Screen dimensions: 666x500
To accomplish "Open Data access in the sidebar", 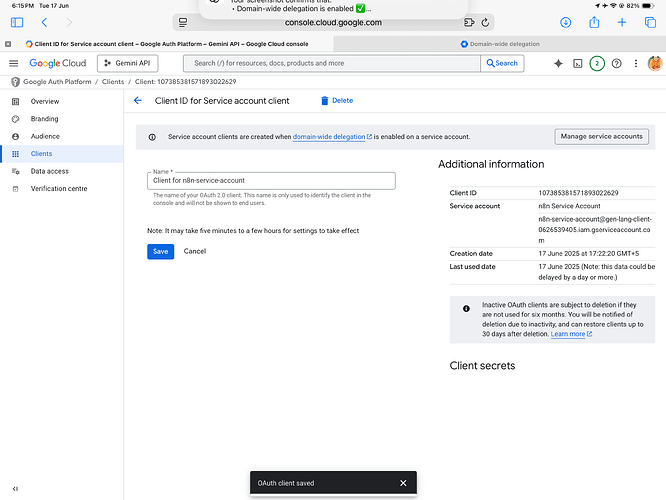I will pyautogui.click(x=62, y=171).
